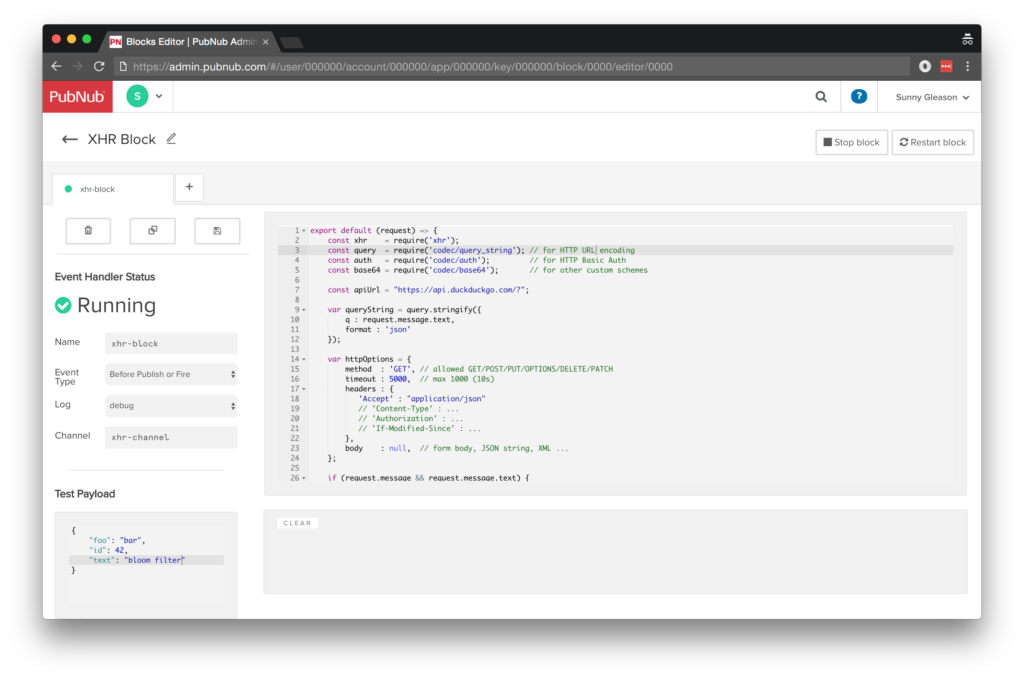1024x680 pixels.
Task: Click the save floppy disk icon
Action: [217, 230]
